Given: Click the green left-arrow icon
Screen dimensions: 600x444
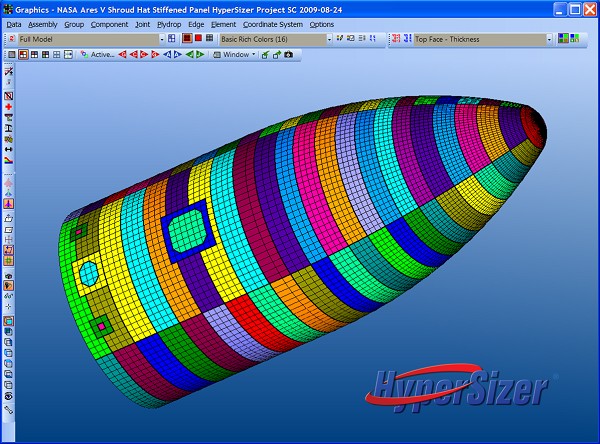Looking at the screenshot, I should point(189,55).
